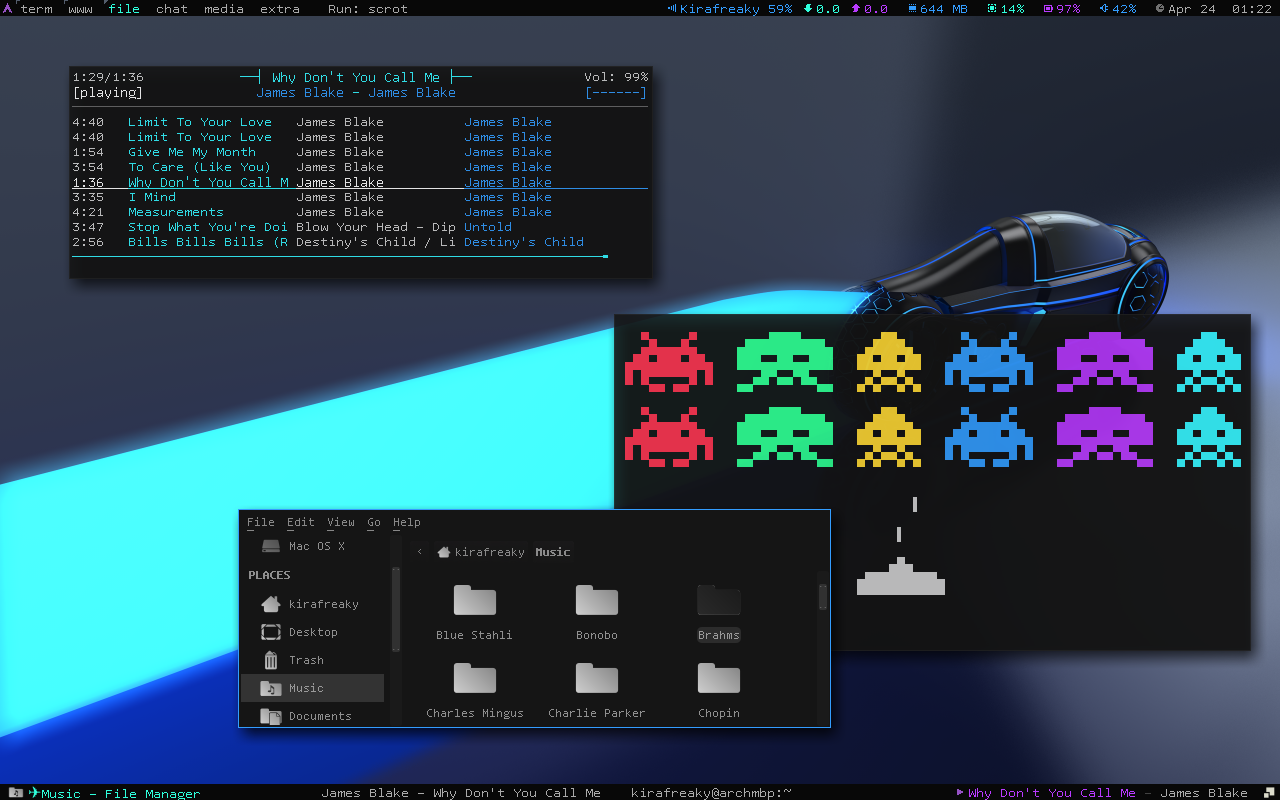Select 'To Care (Like You)' track row
The width and height of the screenshot is (1280, 800).
360,167
